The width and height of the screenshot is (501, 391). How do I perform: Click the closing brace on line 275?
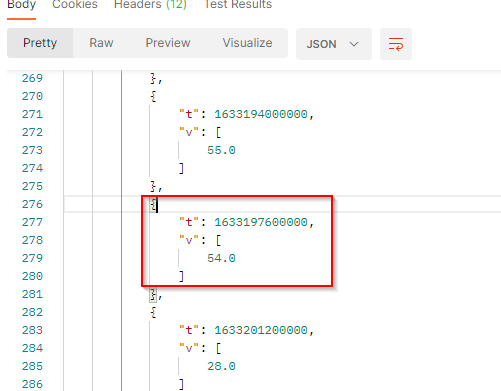point(153,186)
